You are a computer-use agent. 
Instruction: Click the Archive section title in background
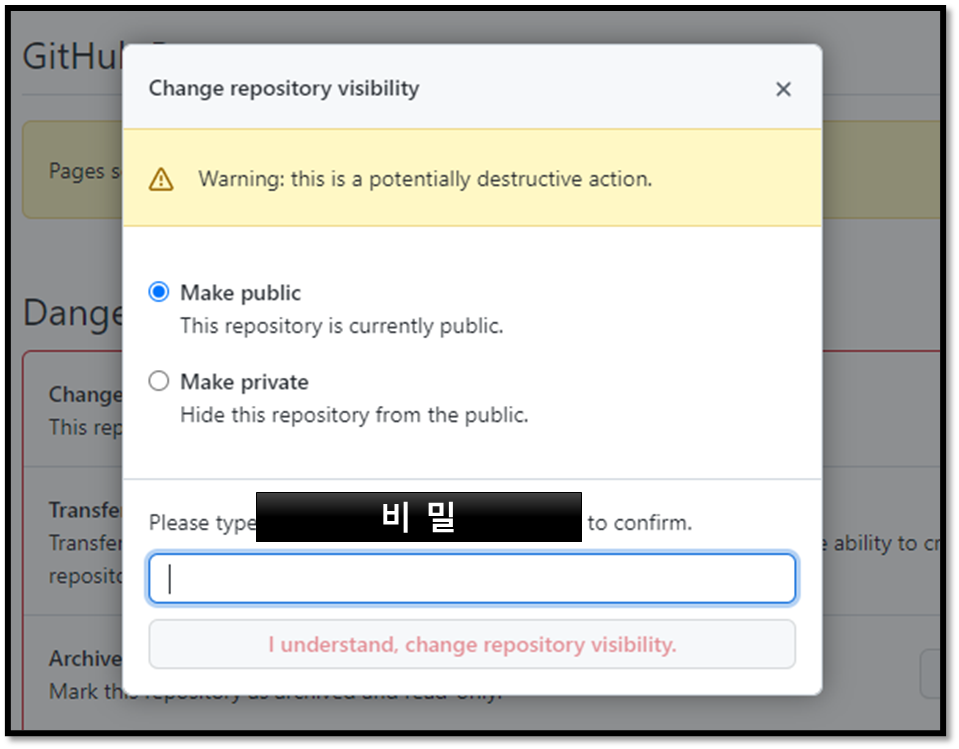86,659
